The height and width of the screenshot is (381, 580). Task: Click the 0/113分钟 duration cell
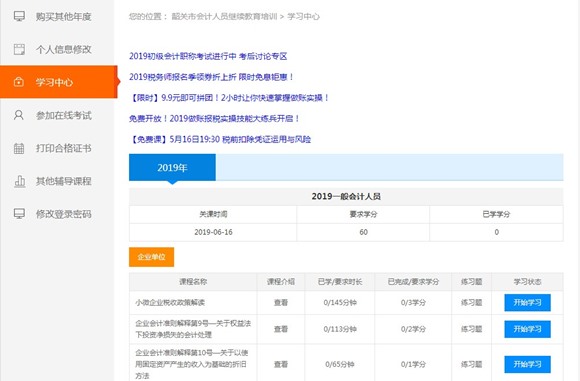tap(340, 329)
